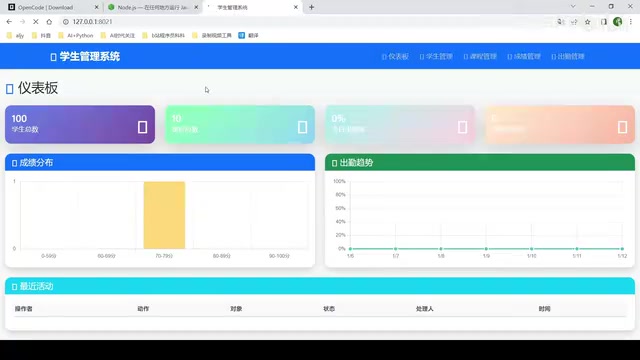Close the OpenCode Download tab
Viewport: 640px width, 360px height.
click(x=96, y=7)
